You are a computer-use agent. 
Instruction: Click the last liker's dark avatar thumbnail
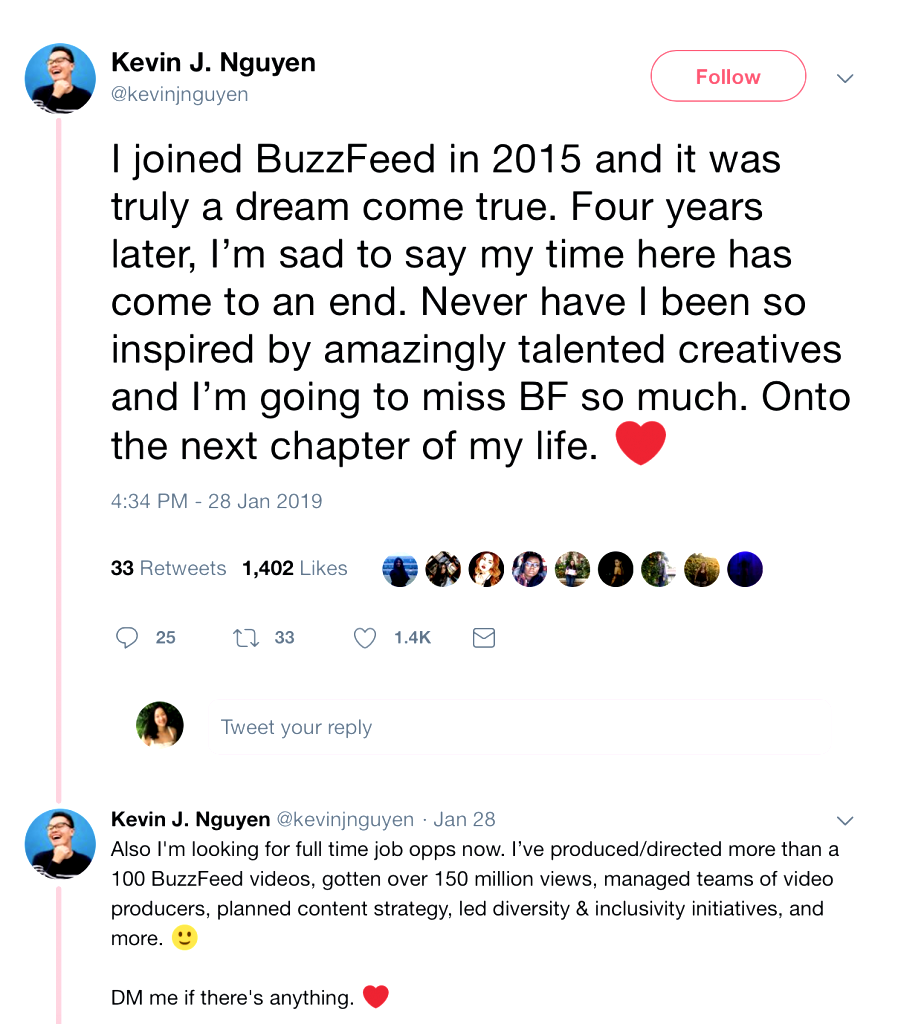(745, 569)
